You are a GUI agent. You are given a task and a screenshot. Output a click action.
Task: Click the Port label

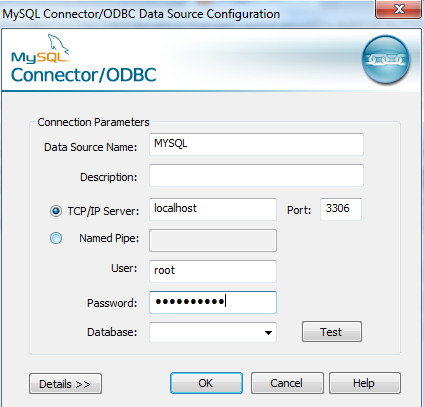coord(299,210)
